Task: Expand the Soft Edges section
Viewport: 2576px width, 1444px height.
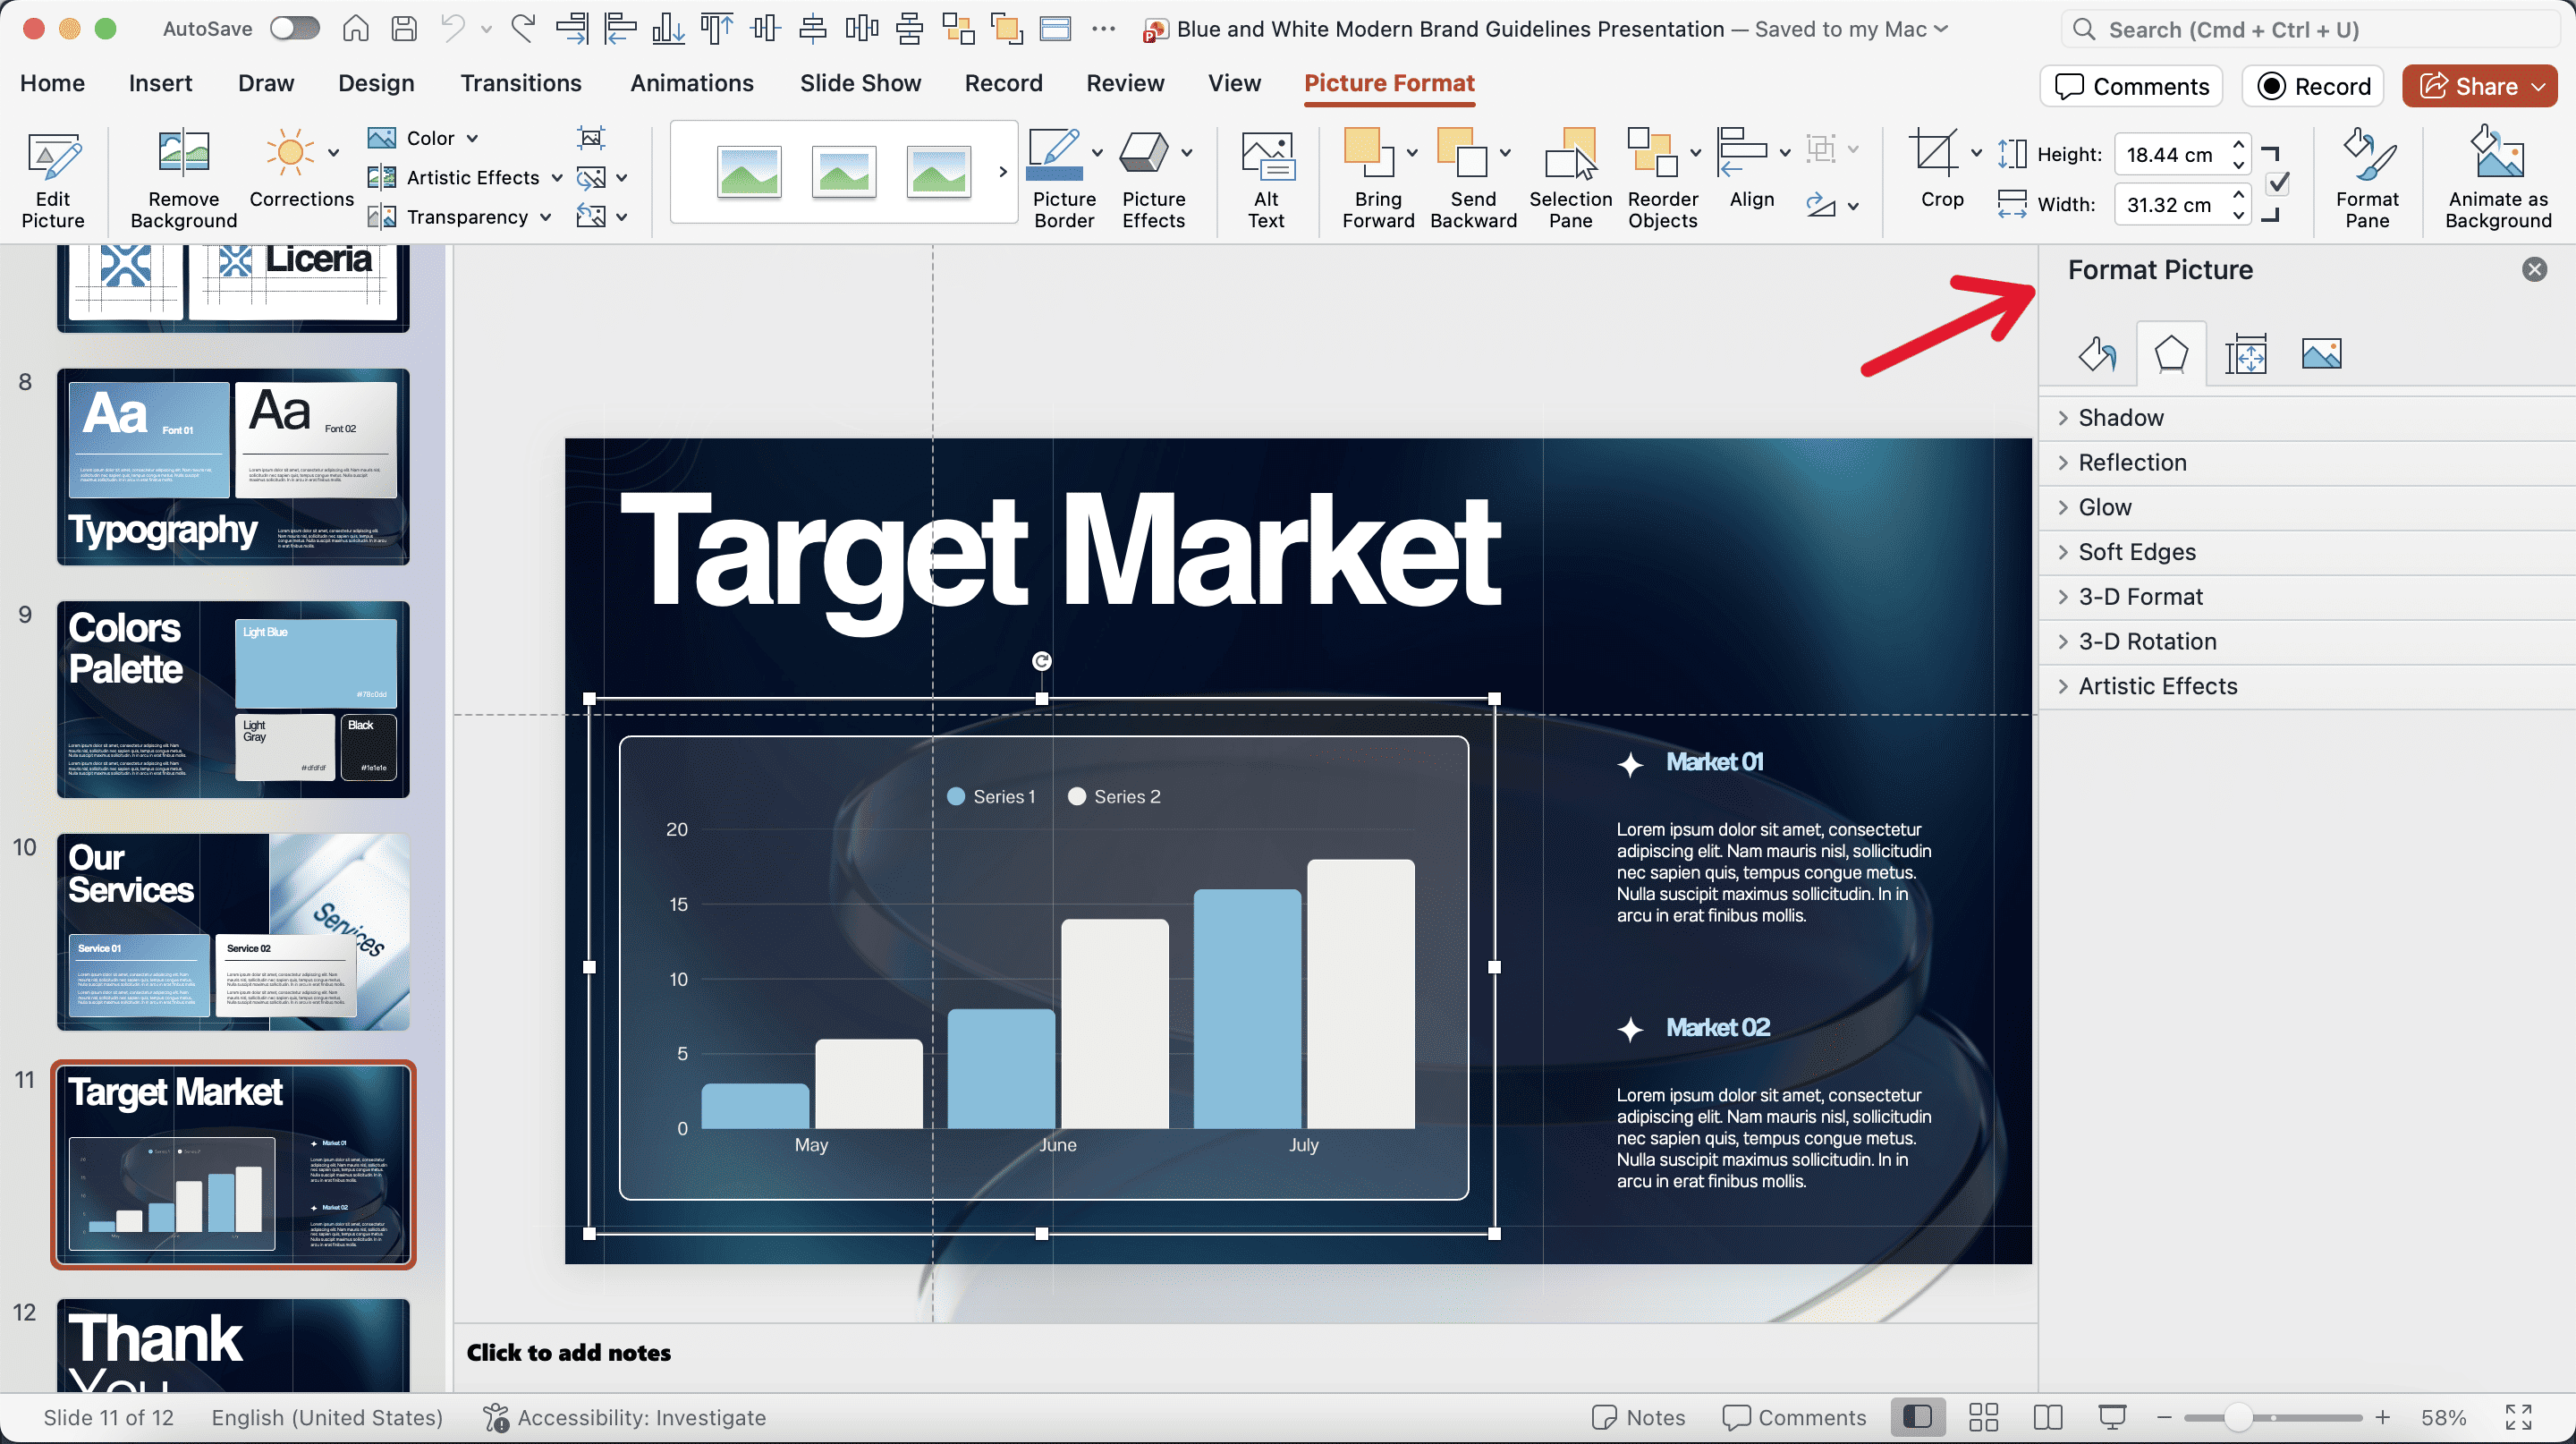Action: [2308, 552]
